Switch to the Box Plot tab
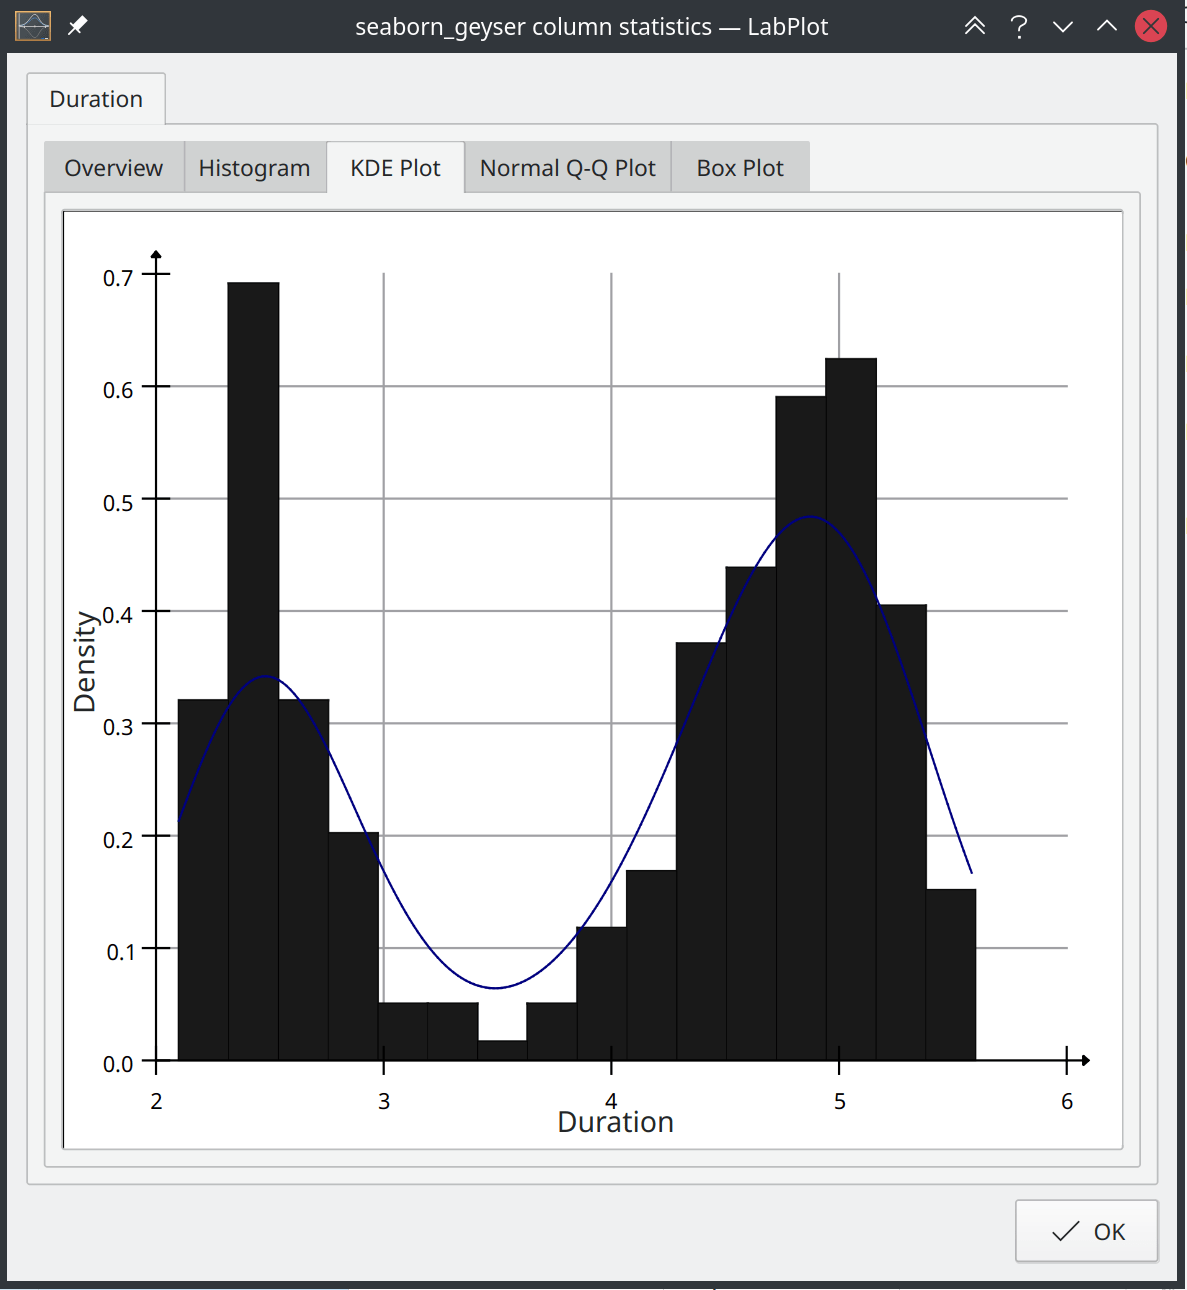 point(740,167)
